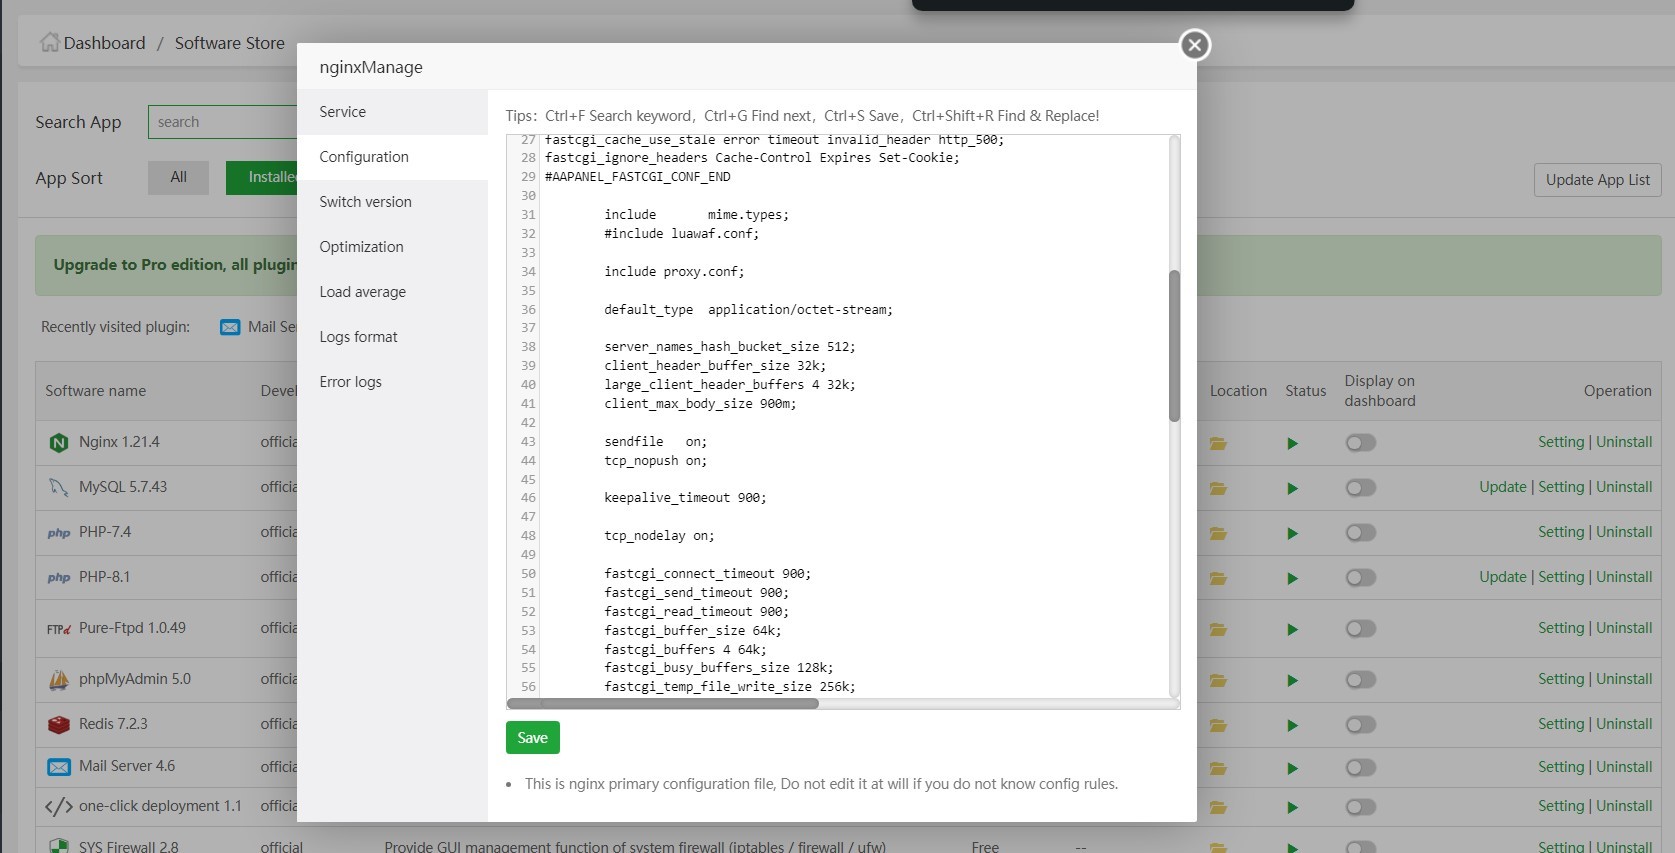Go to the Optimization tab
This screenshot has width=1675, height=853.
[392, 247]
